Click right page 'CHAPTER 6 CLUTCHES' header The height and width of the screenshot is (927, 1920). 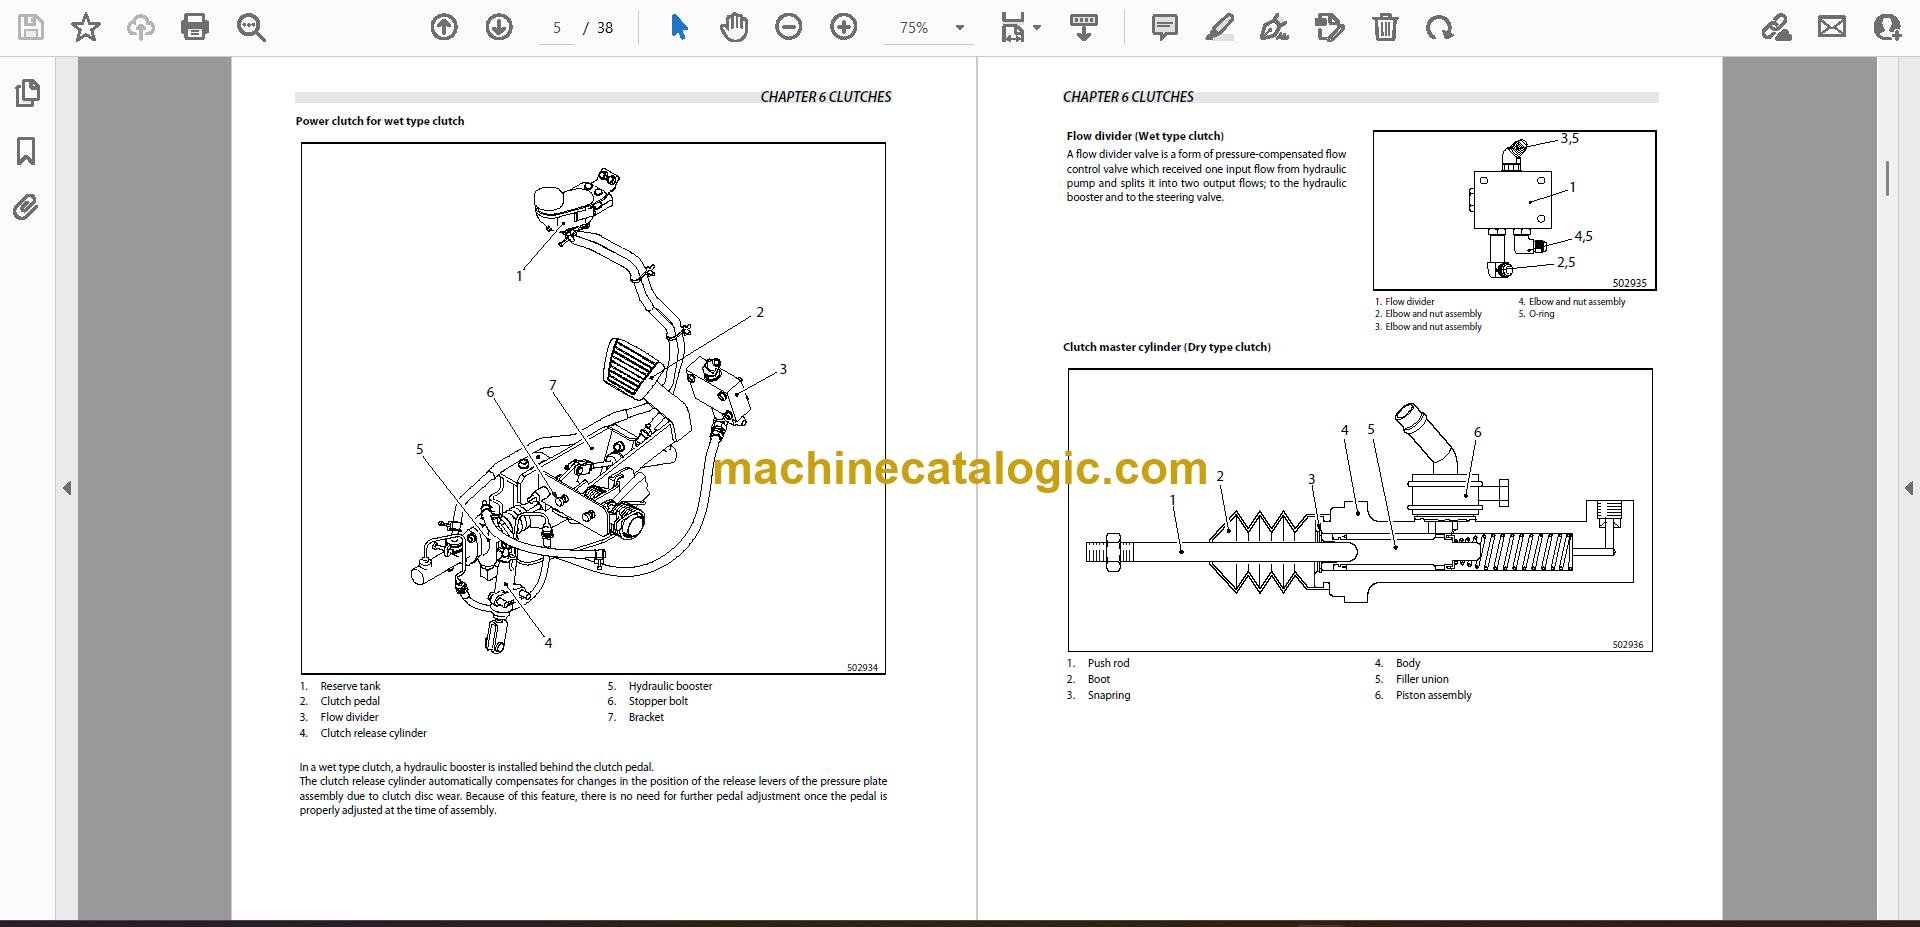[1128, 97]
